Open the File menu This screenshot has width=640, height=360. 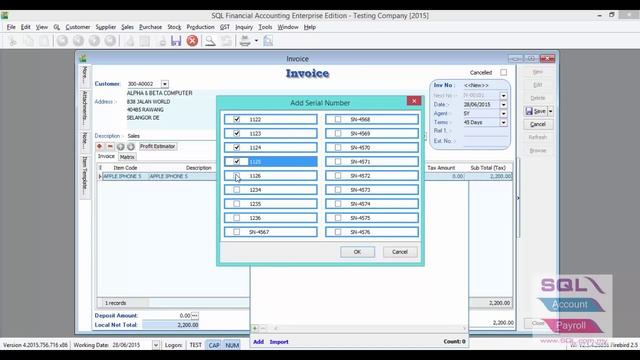tap(11, 27)
